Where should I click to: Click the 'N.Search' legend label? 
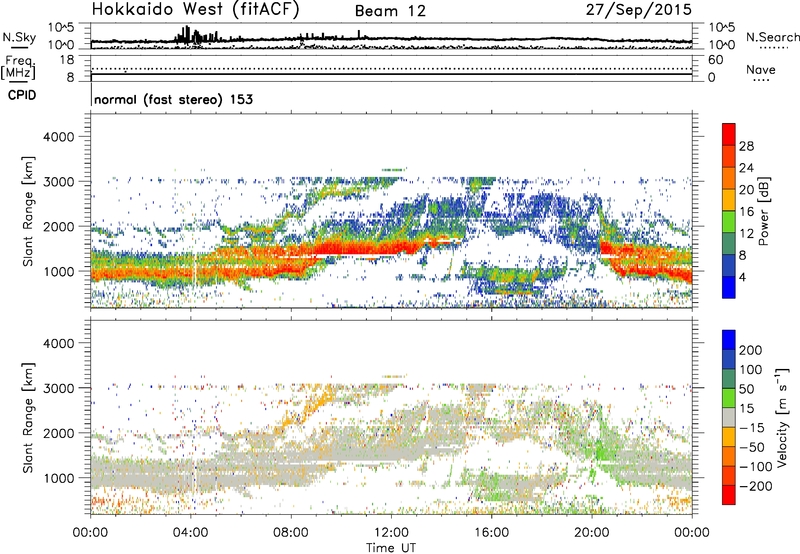click(772, 37)
